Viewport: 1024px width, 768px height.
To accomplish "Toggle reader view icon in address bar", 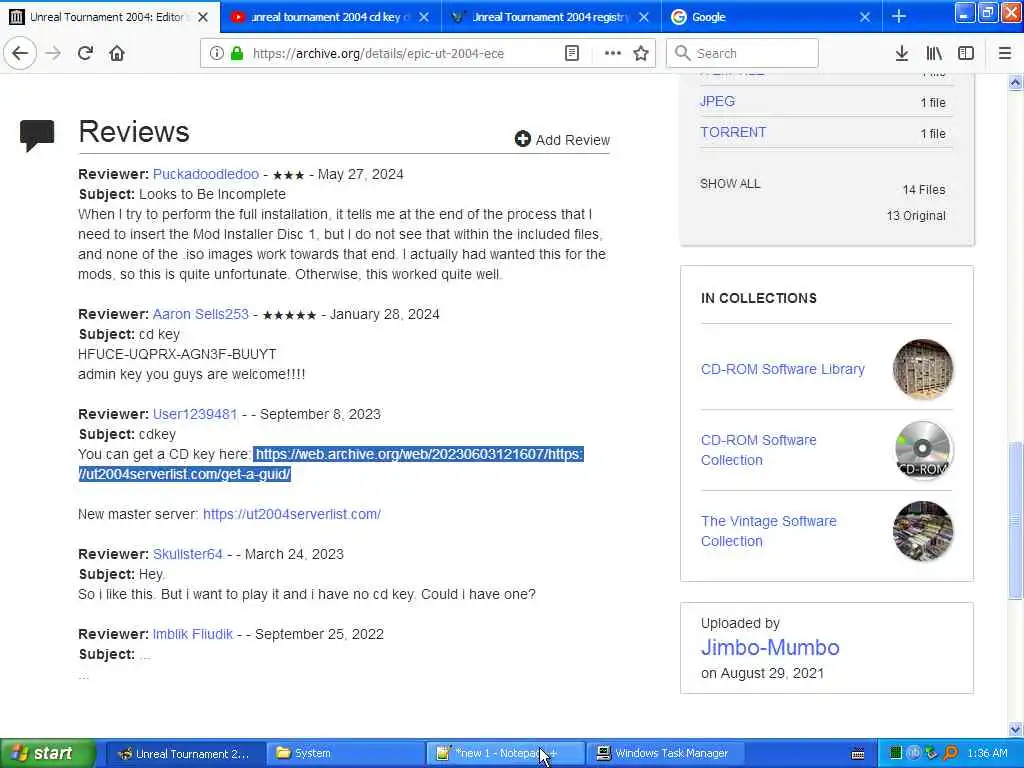I will point(571,54).
